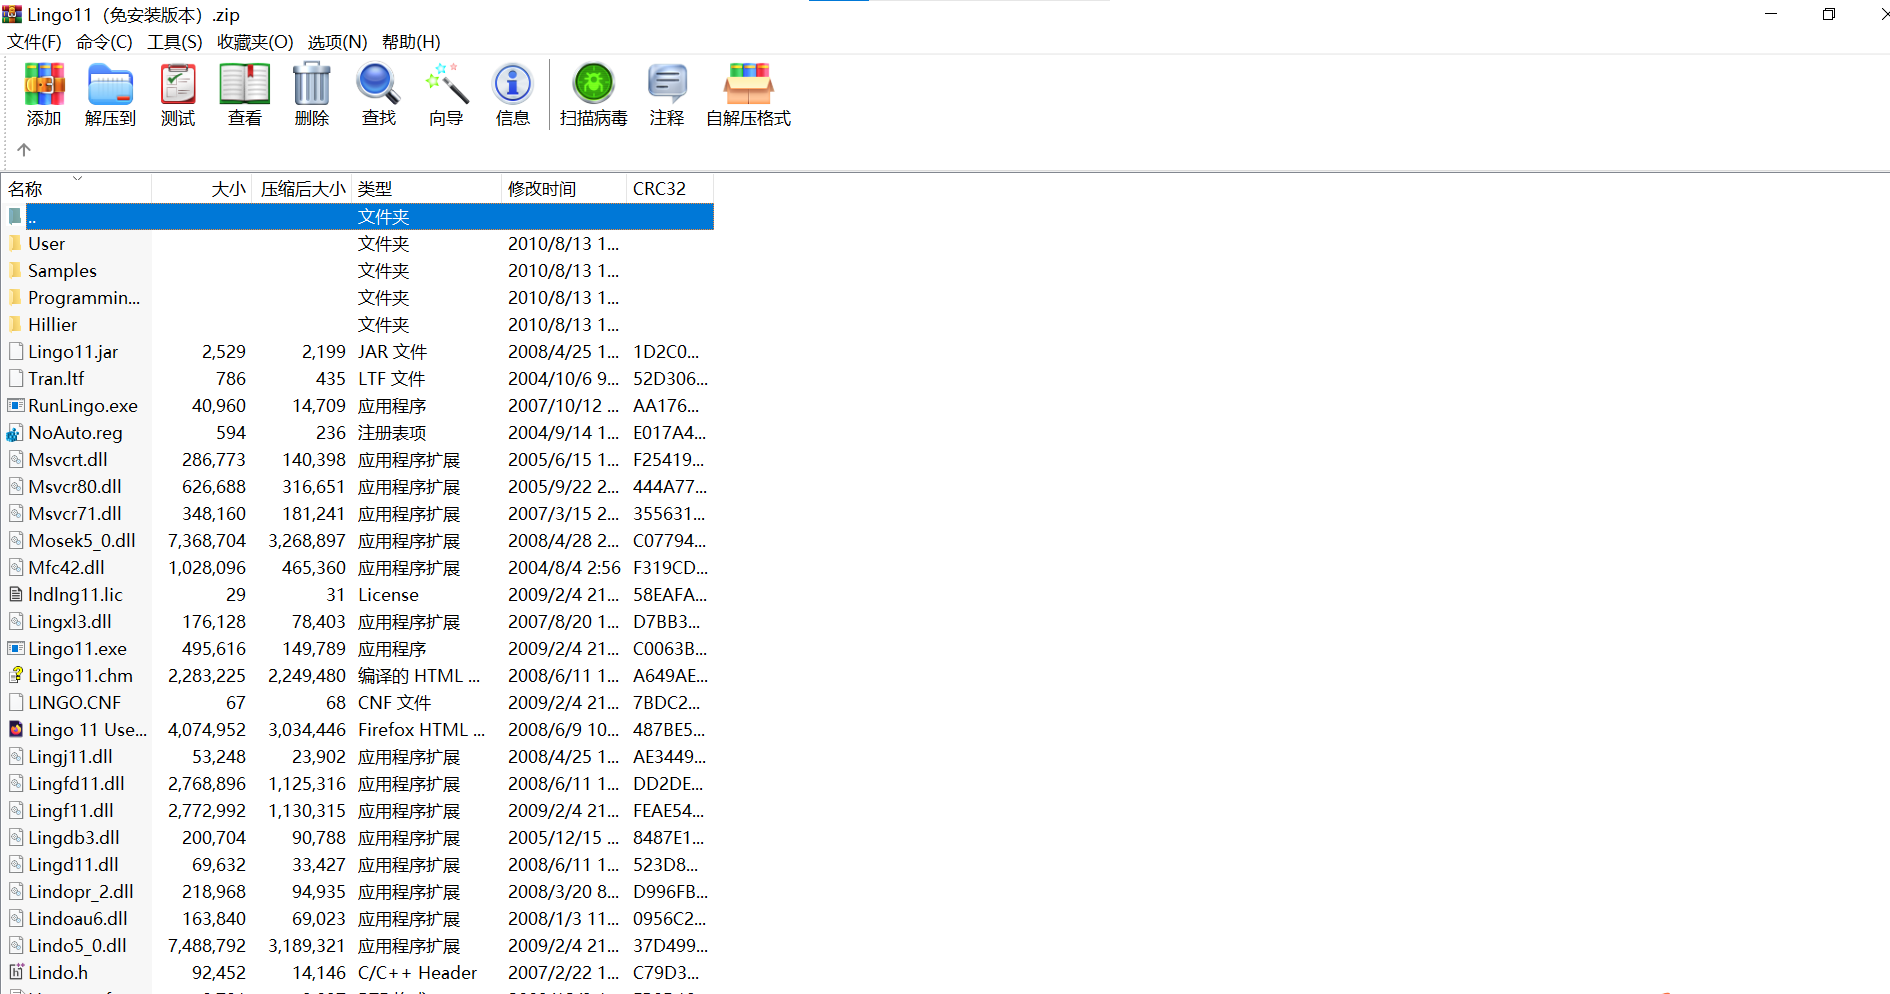The width and height of the screenshot is (1890, 994).
Task: Run 扫描病毒 (Virus Scan) on archive
Action: (593, 95)
